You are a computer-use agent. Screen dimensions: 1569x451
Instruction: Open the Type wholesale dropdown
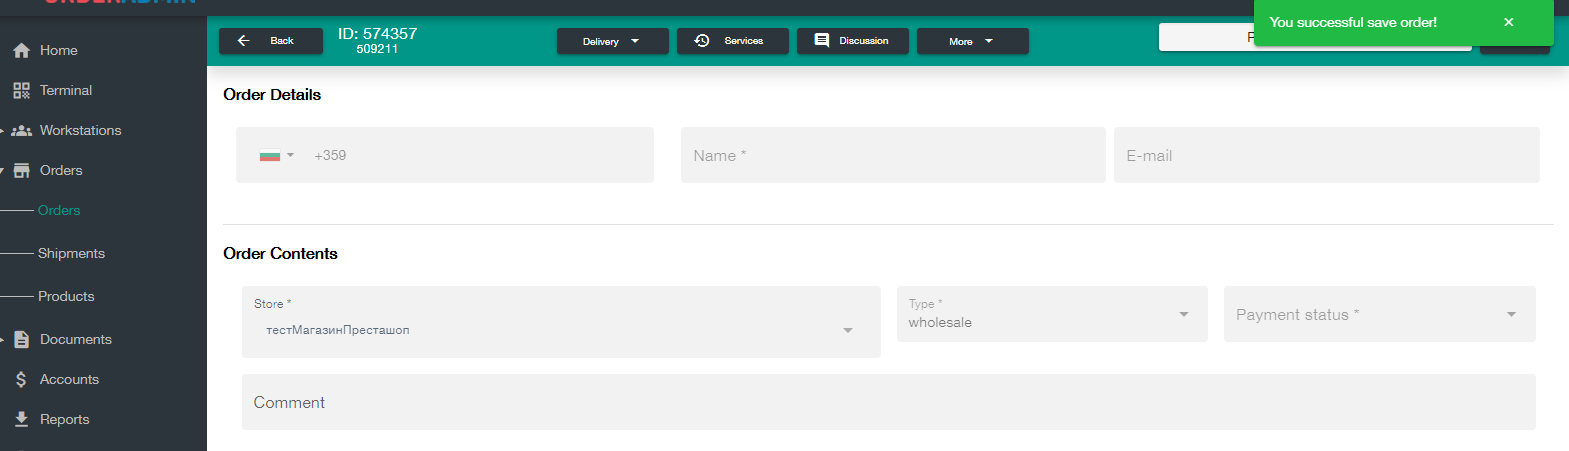pyautogui.click(x=1183, y=314)
